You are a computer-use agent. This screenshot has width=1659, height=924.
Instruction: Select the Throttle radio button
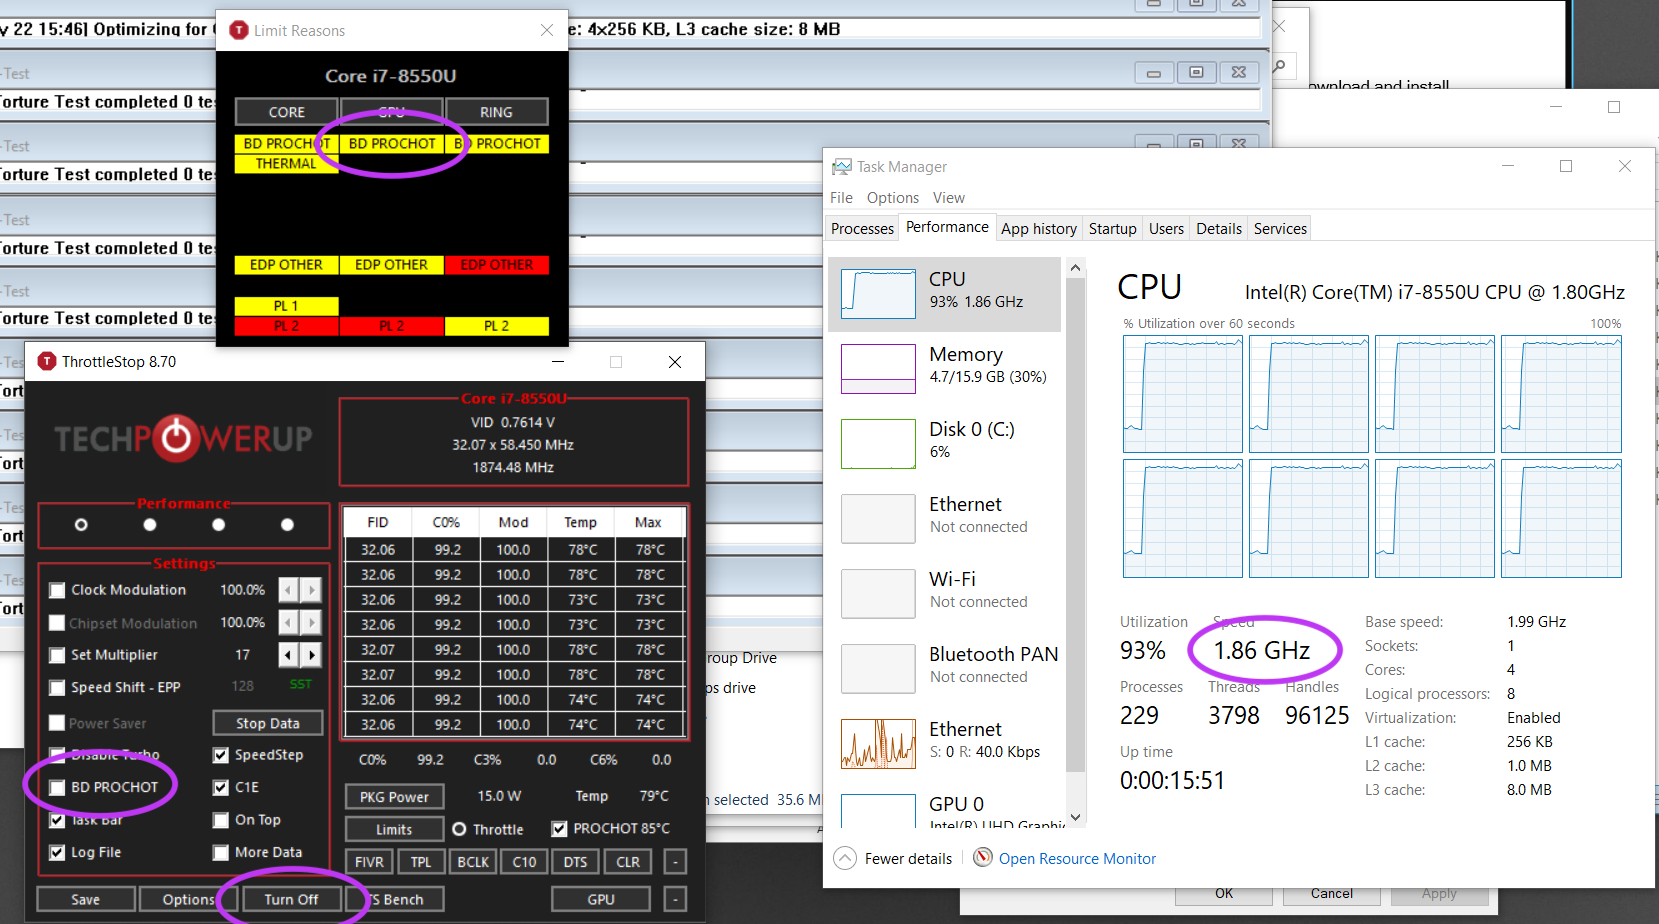[x=459, y=829]
